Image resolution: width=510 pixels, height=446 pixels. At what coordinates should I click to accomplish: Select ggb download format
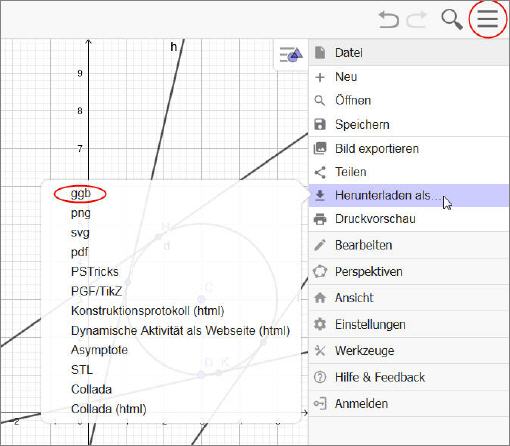pyautogui.click(x=81, y=194)
